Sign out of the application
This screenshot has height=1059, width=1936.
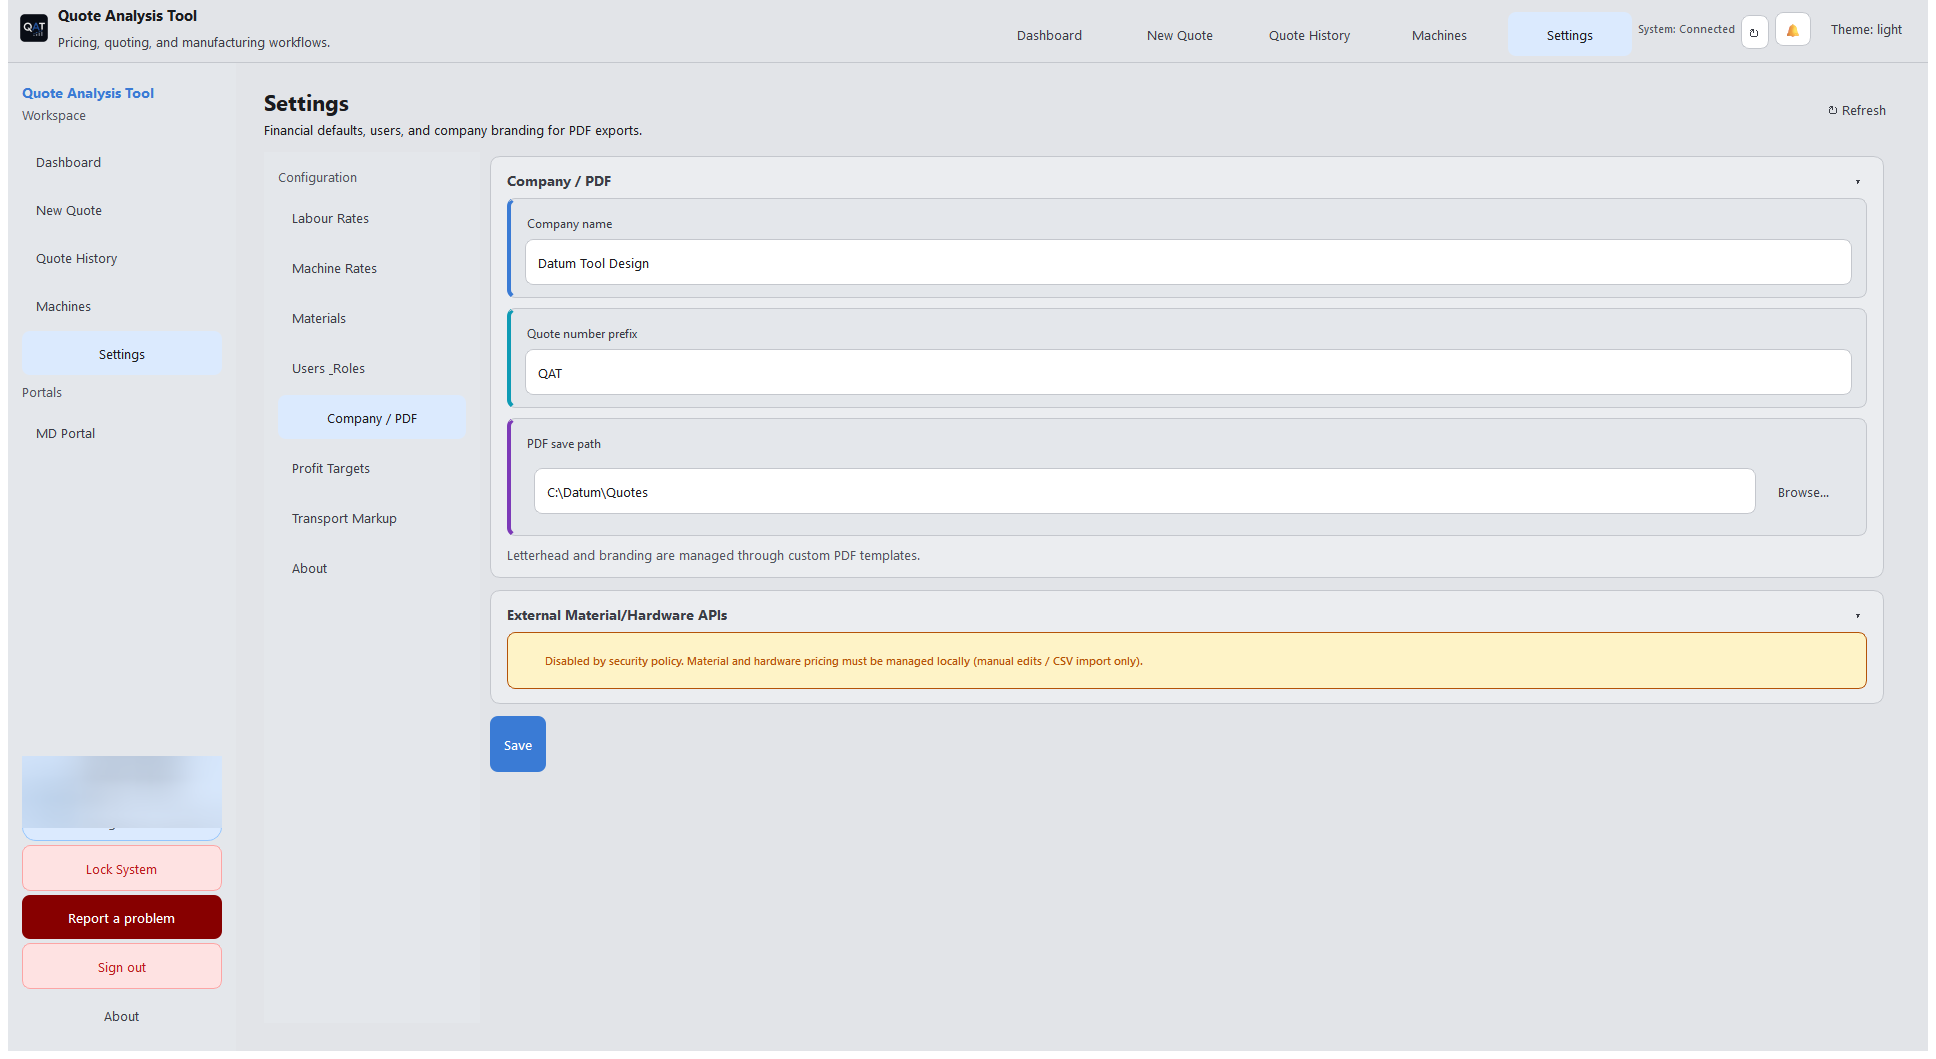point(122,967)
